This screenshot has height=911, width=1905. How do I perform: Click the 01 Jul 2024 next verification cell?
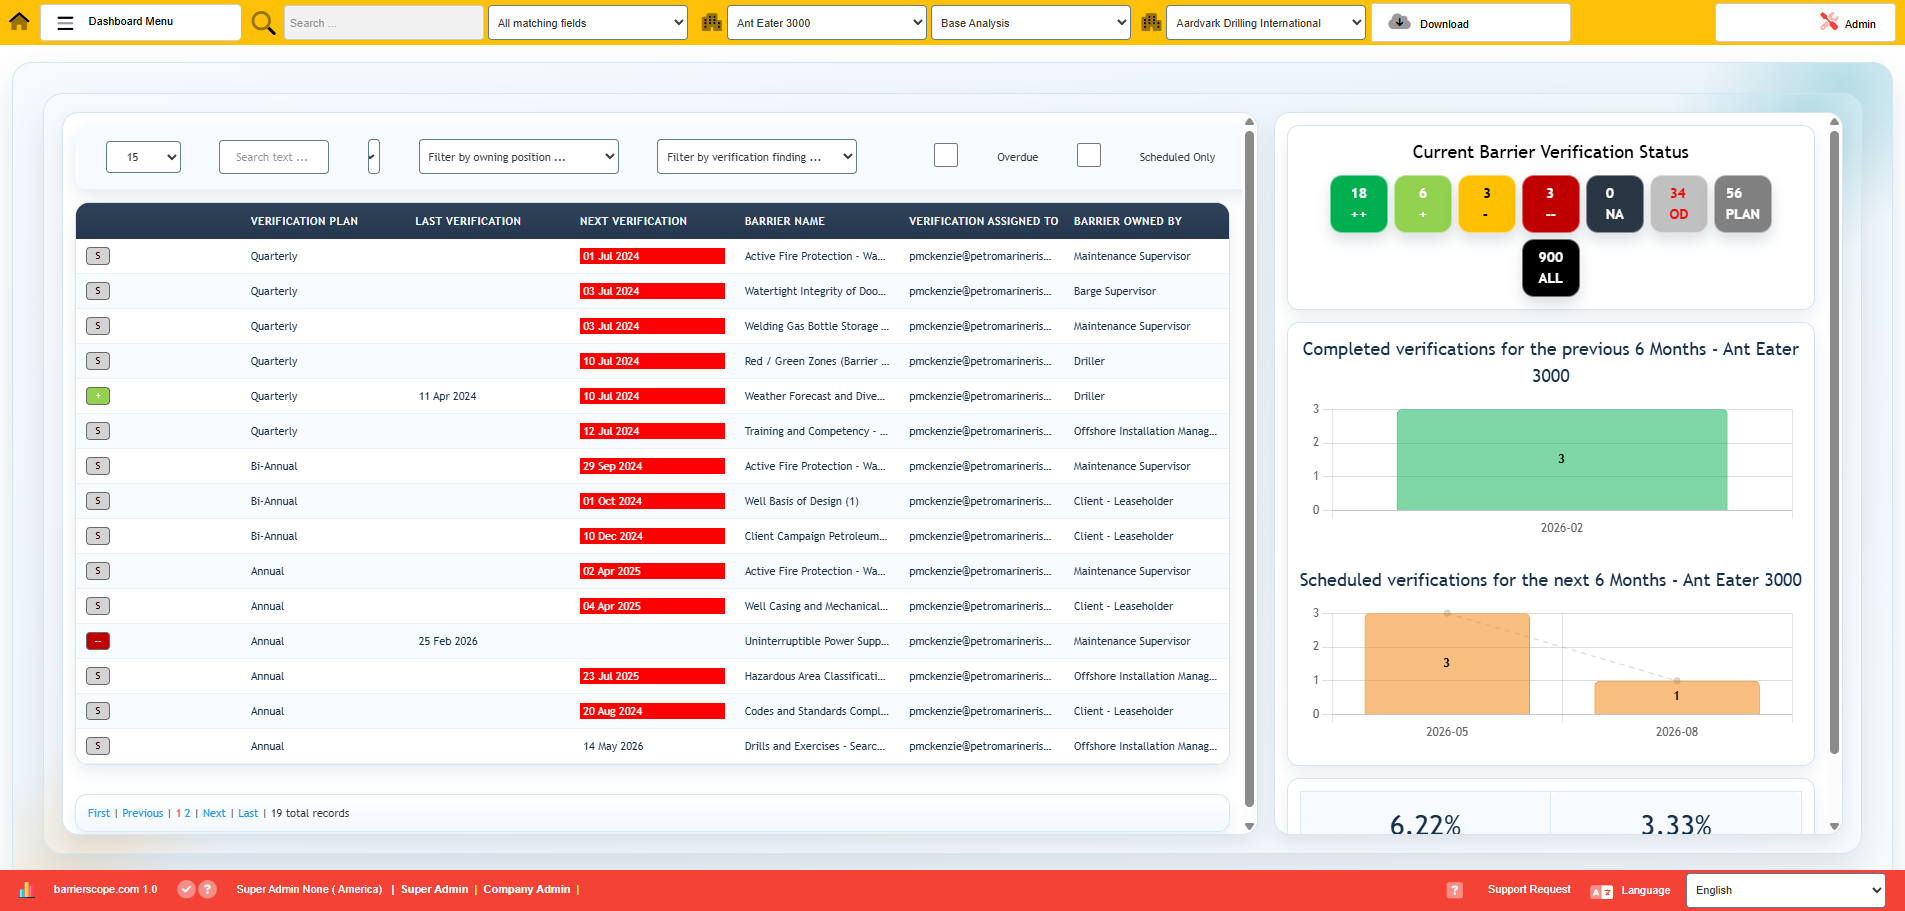coord(652,256)
